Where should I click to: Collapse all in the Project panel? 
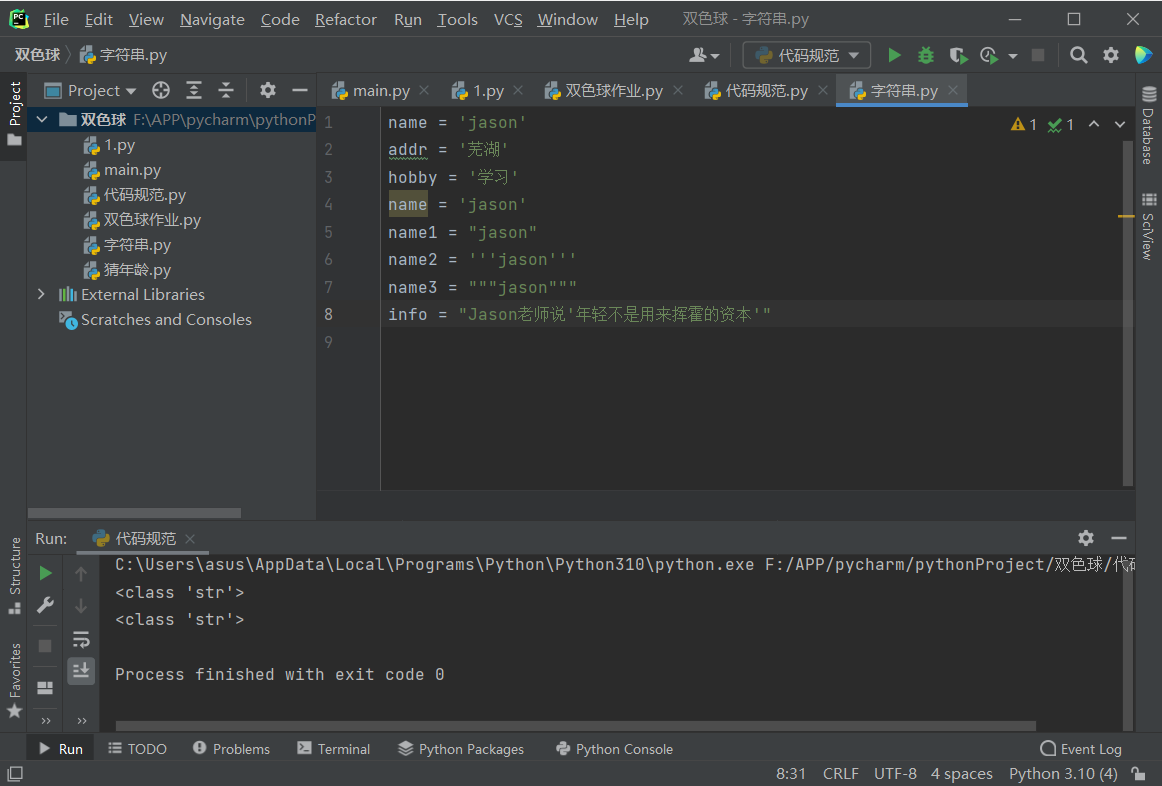(226, 91)
